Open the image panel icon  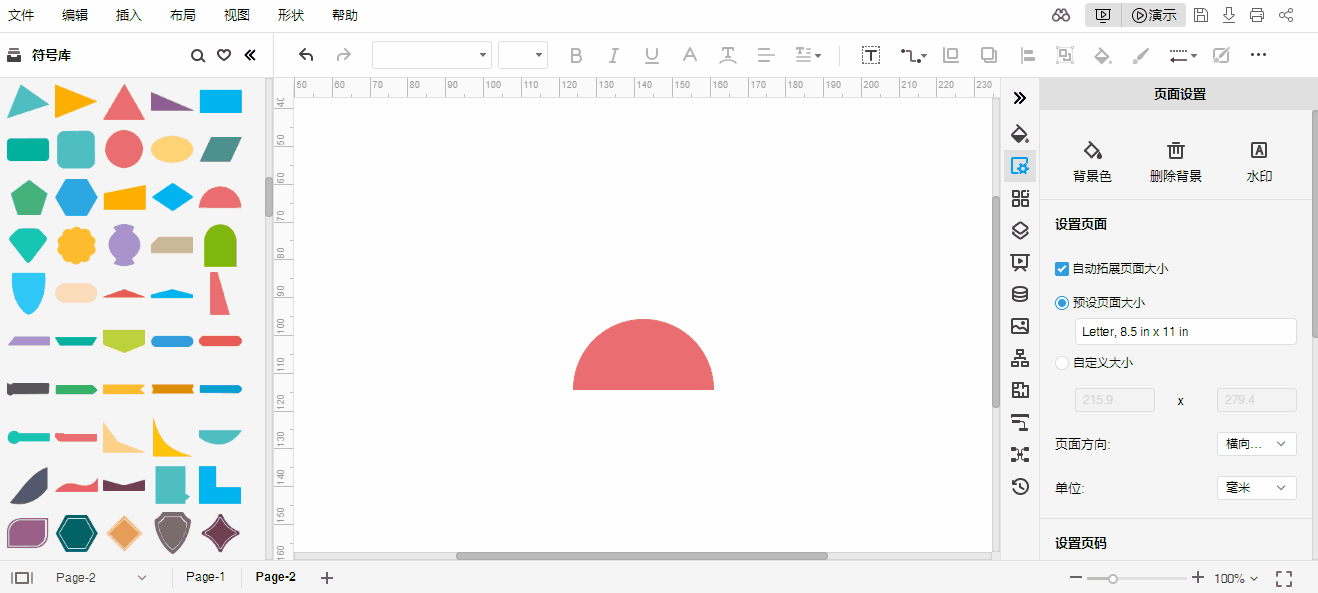(1020, 326)
